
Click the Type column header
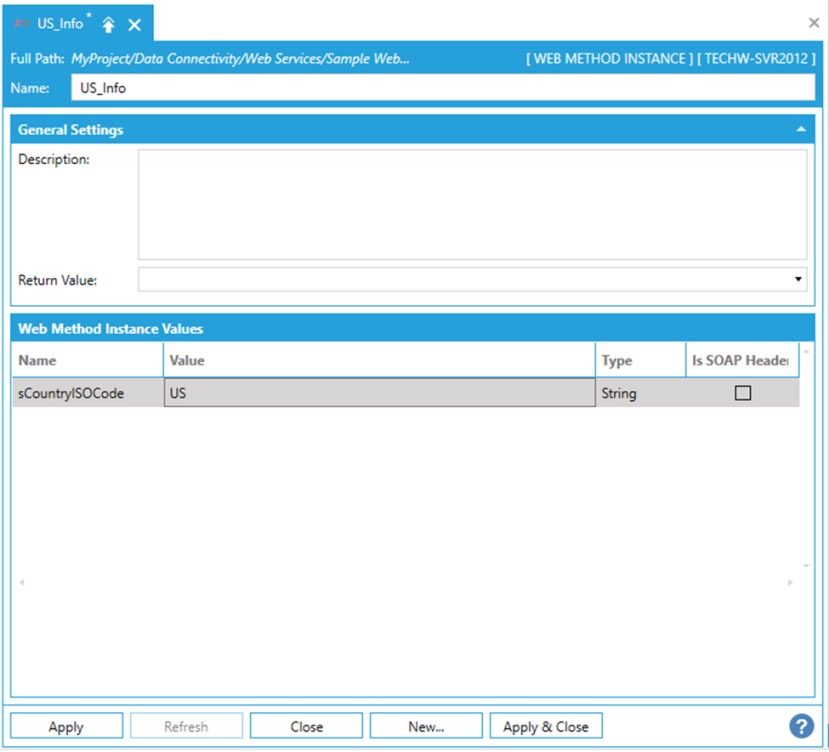point(640,360)
